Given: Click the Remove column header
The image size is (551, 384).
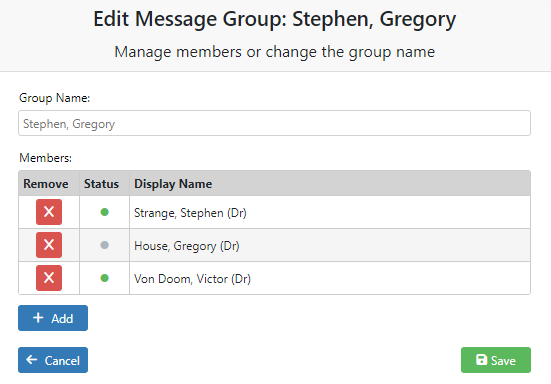Looking at the screenshot, I should [x=46, y=184].
